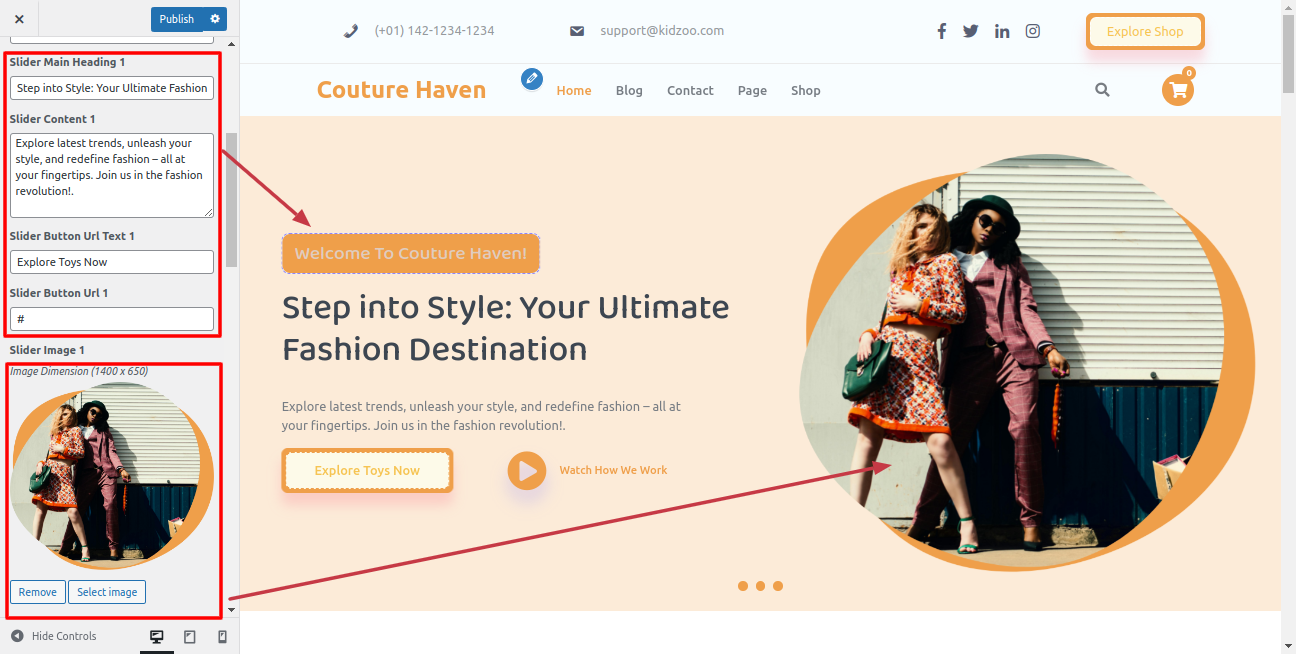Image resolution: width=1296 pixels, height=654 pixels.
Task: Click the Select image button
Action: coord(107,592)
